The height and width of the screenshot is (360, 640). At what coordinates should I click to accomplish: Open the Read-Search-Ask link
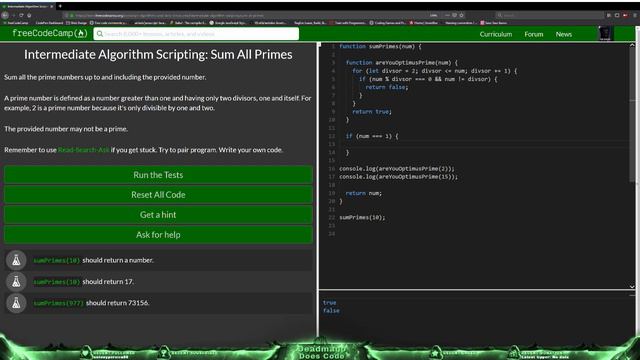pos(84,150)
